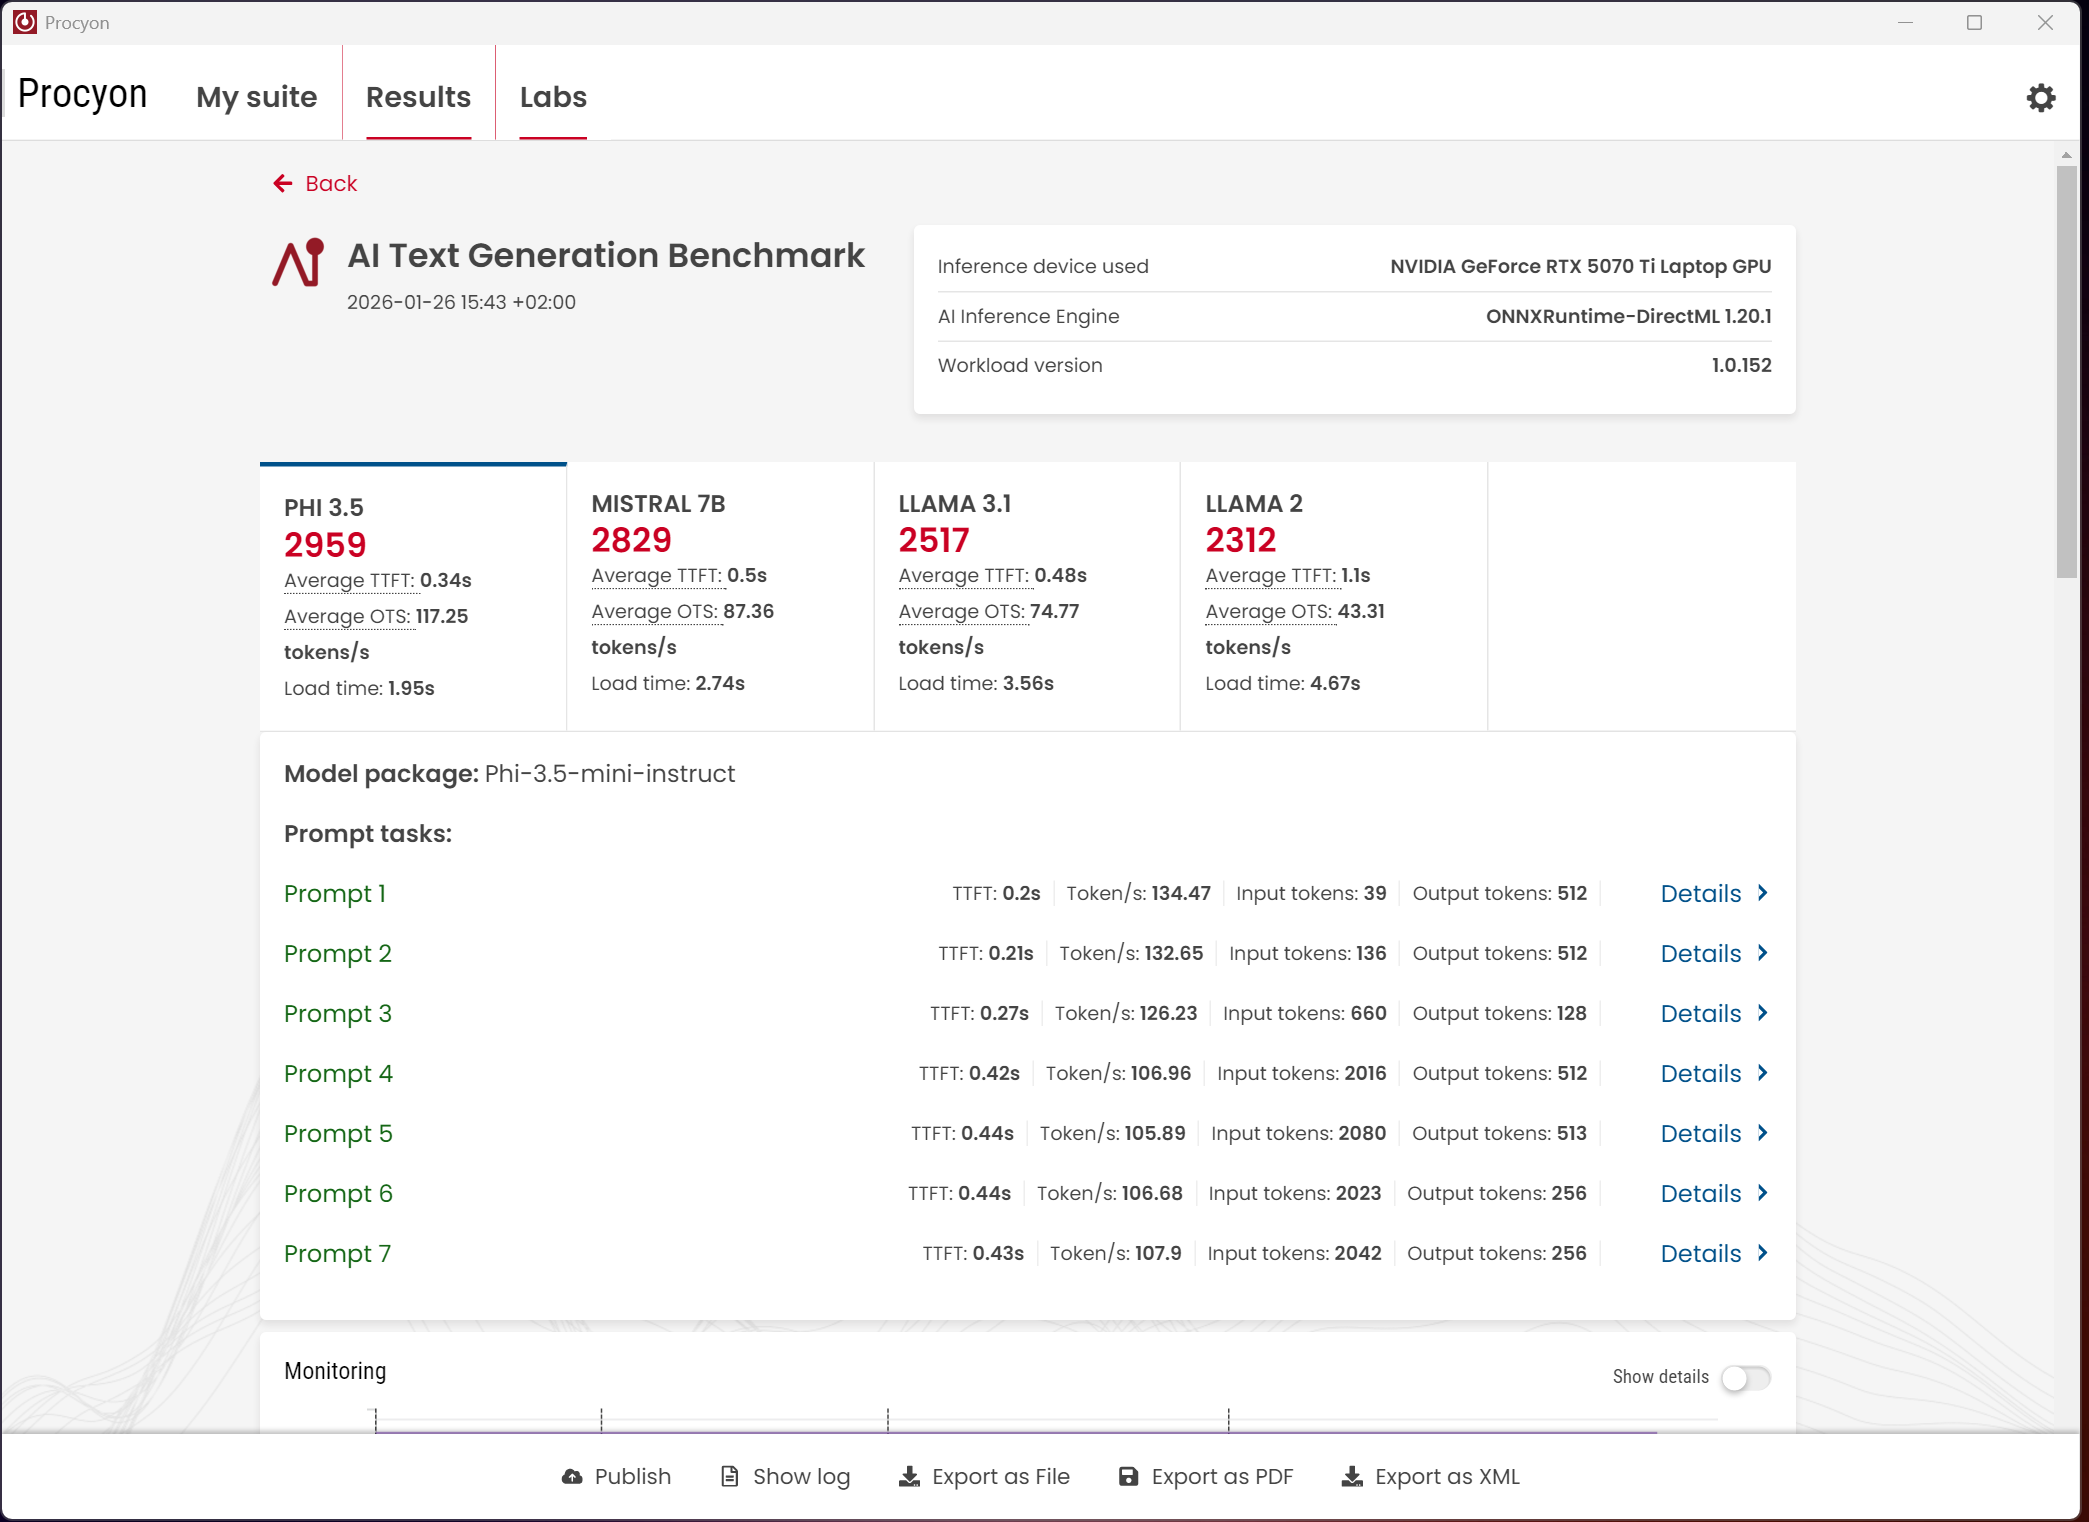Viewport: 2089px width, 1522px height.
Task: Click the Export as PDF disk icon
Action: pyautogui.click(x=1128, y=1476)
